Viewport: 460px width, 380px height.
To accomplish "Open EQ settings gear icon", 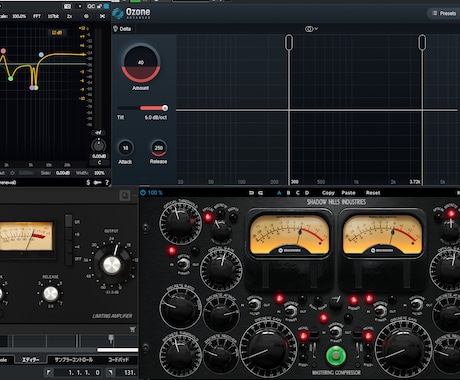I will [x=86, y=16].
